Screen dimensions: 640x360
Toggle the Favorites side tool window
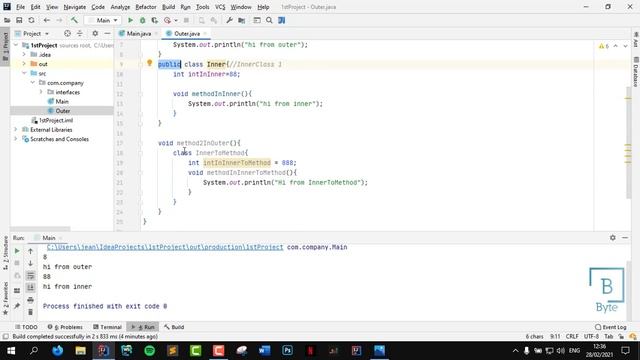point(5,298)
